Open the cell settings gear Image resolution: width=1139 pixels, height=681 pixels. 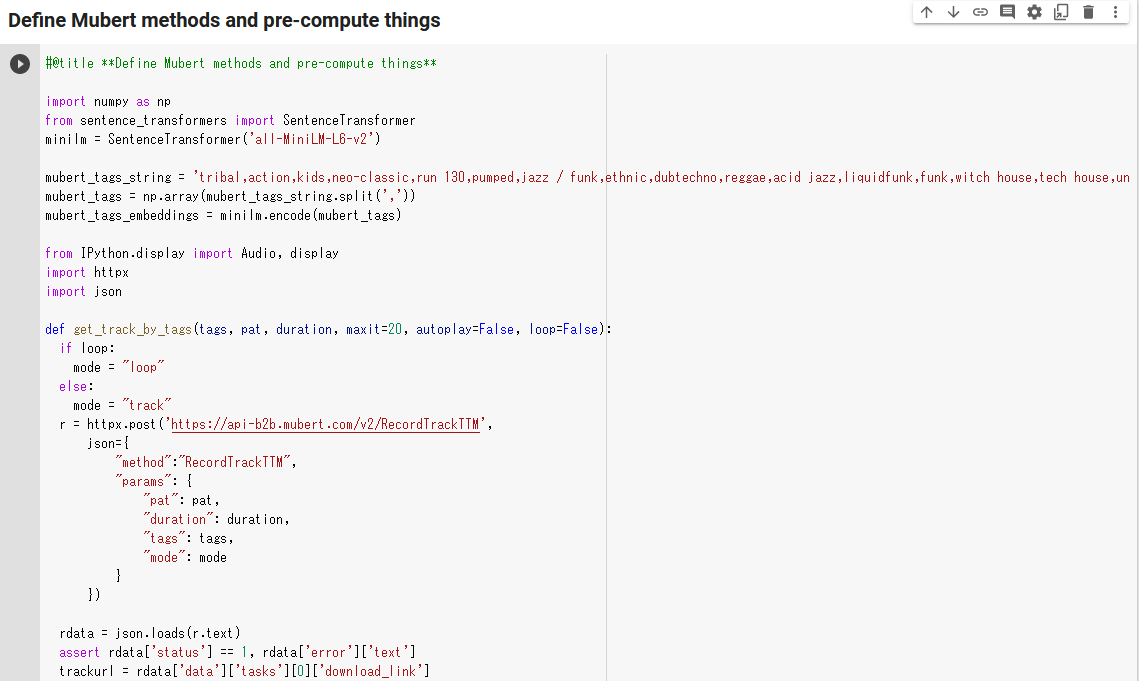tap(1034, 12)
